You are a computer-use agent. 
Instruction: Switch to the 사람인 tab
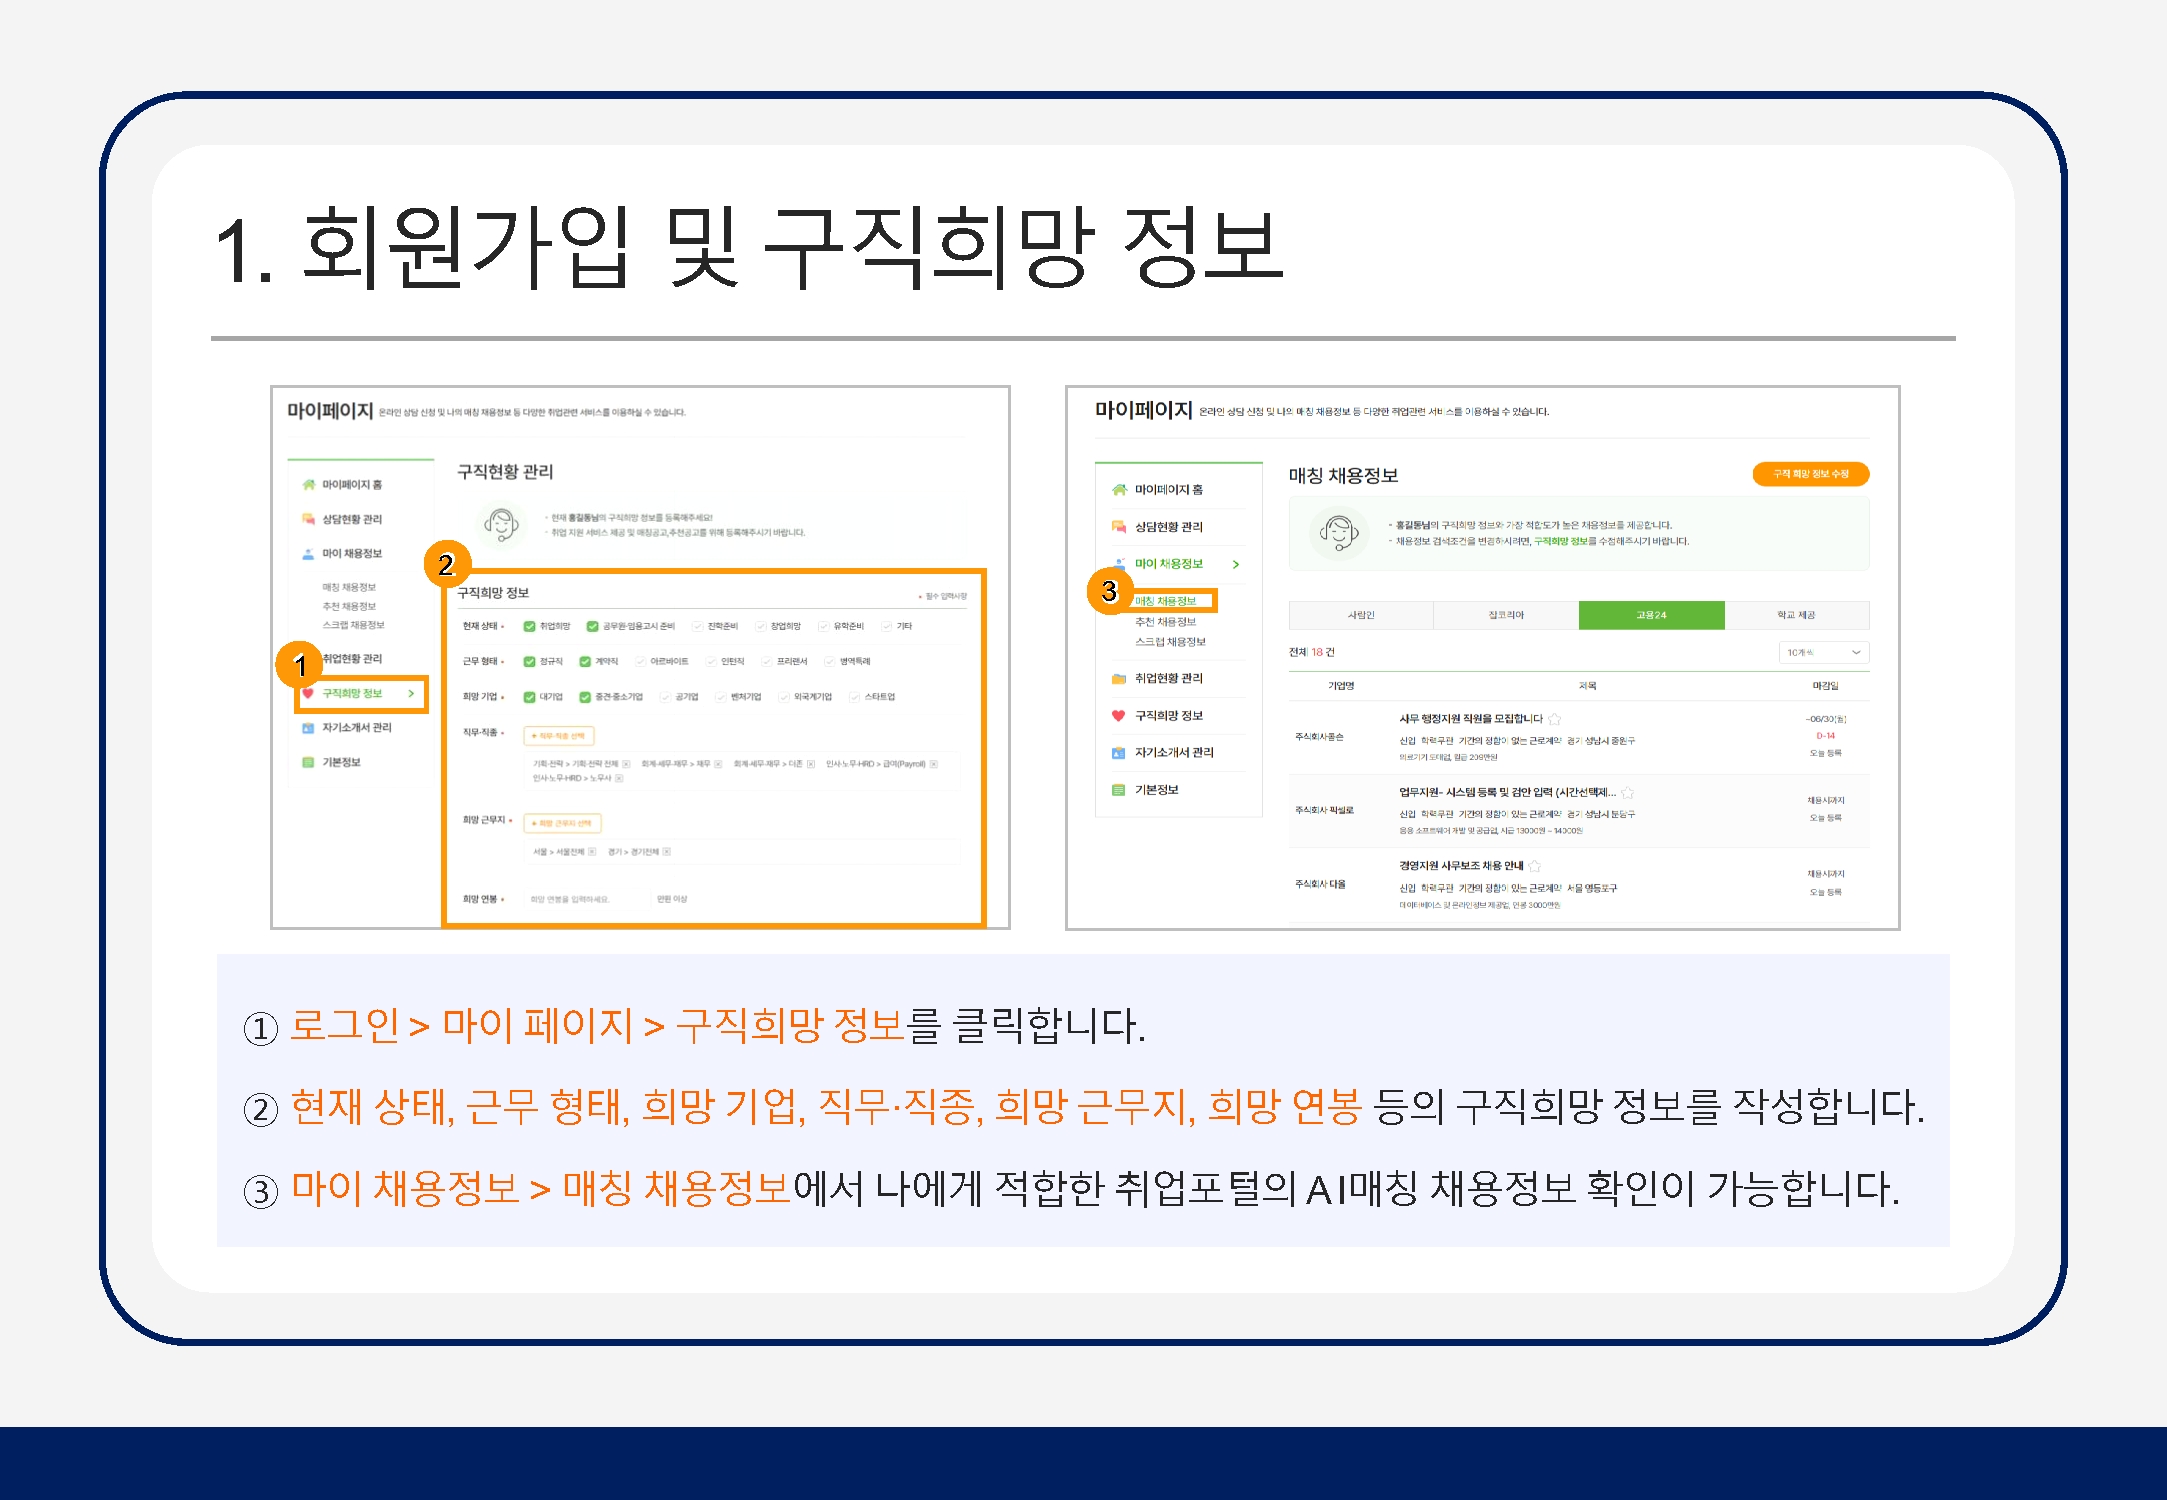tap(1360, 615)
